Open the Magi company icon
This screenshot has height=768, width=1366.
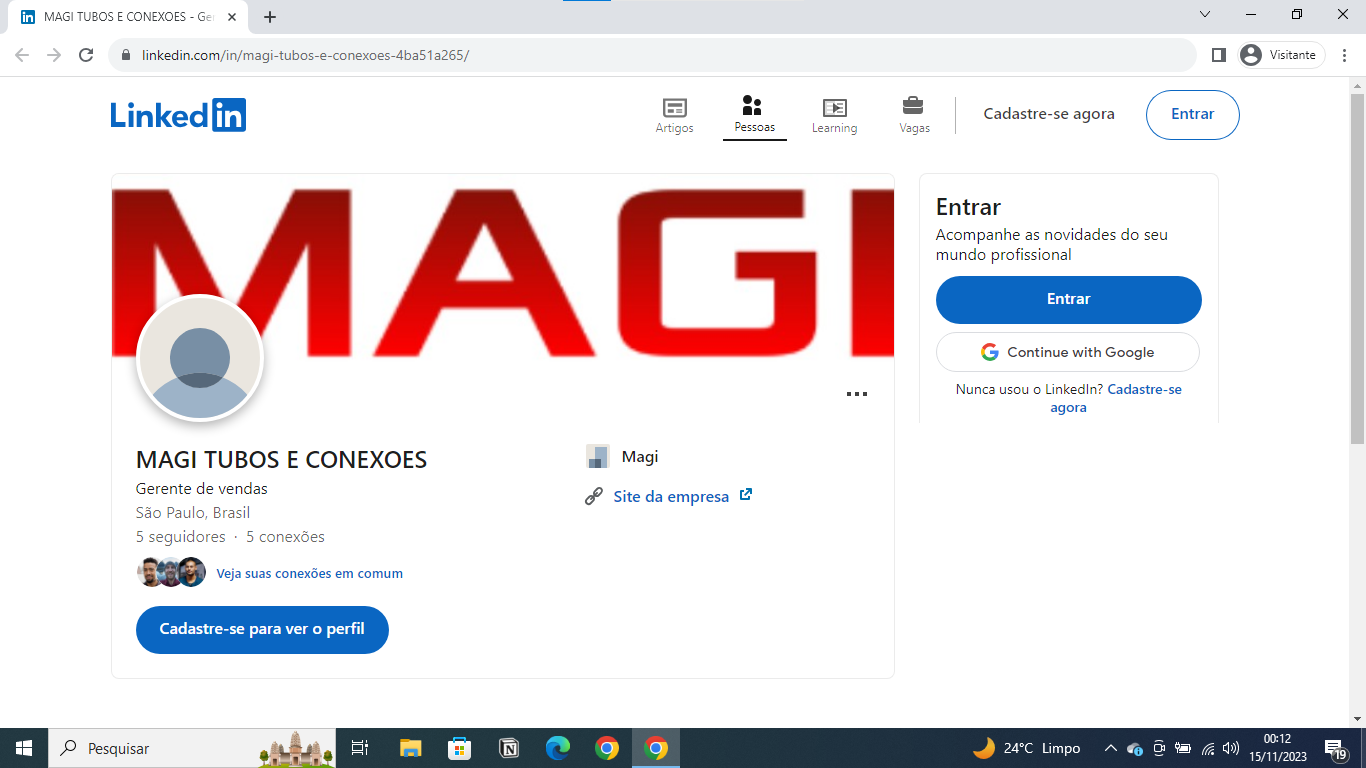click(x=597, y=456)
